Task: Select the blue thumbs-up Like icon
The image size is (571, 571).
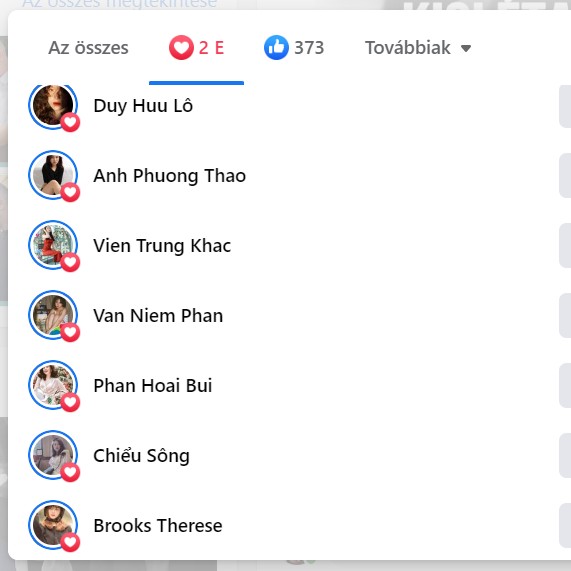Action: [x=276, y=48]
